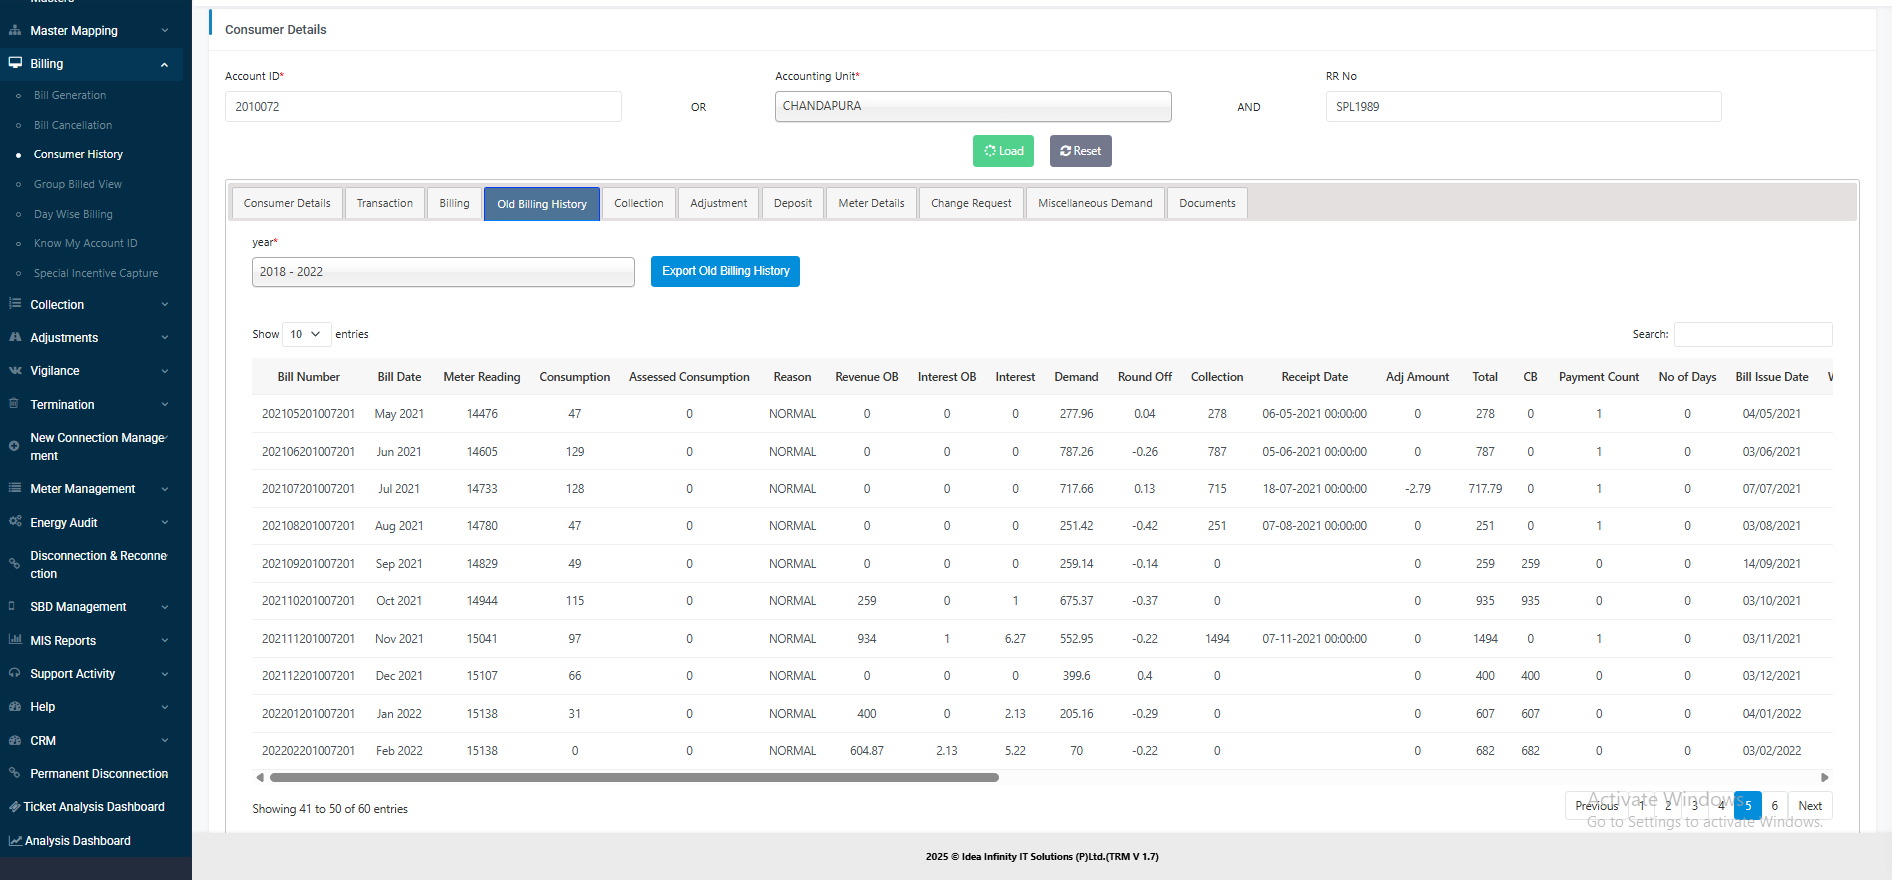Viewport: 1892px width, 880px height.
Task: Sort by the Receipt Date column header
Action: point(1315,377)
